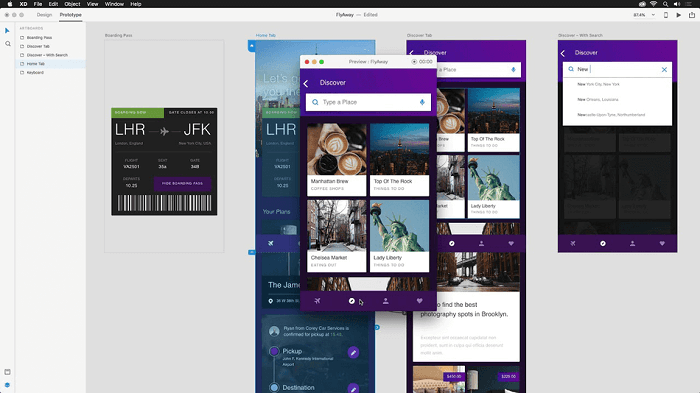This screenshot has width=700, height=393.
Task: Click the search magnifier icon in the Preview search field
Action: pos(315,102)
